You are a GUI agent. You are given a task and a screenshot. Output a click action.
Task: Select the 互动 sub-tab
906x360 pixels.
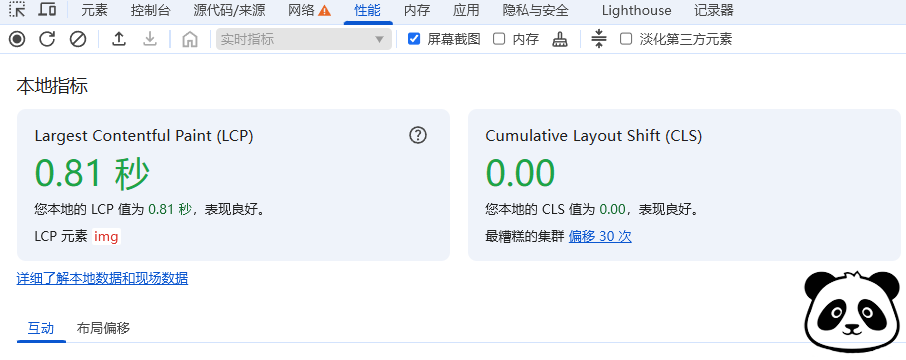coord(41,328)
